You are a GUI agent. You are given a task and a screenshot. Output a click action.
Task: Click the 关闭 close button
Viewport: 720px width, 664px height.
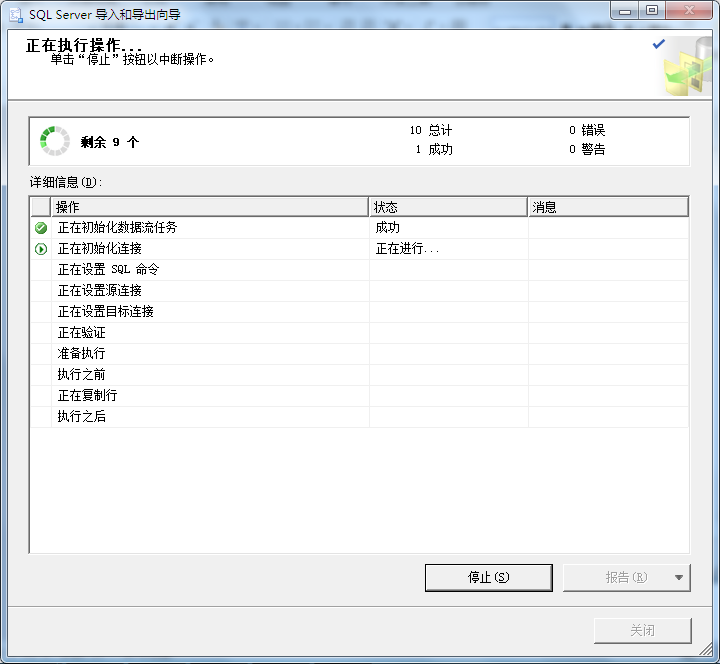coord(642,630)
